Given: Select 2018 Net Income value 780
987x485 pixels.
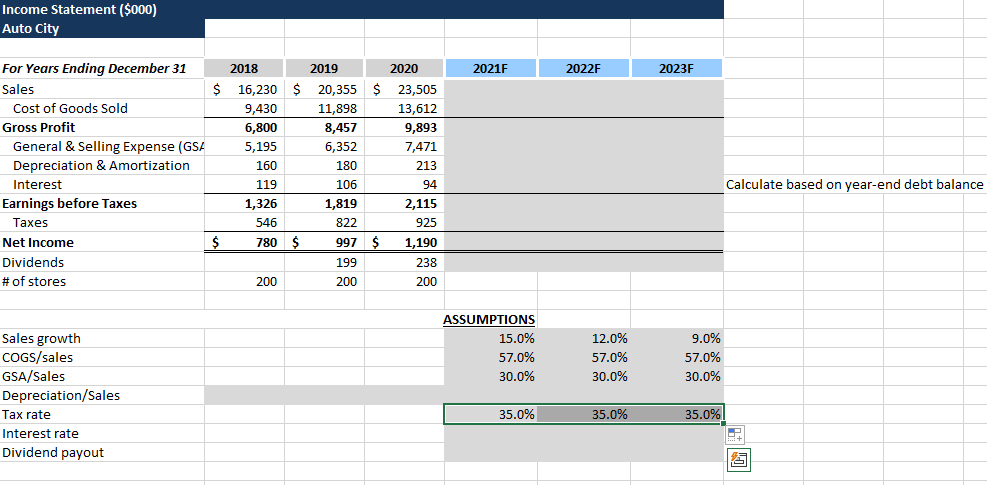Looking at the screenshot, I should pyautogui.click(x=244, y=242).
